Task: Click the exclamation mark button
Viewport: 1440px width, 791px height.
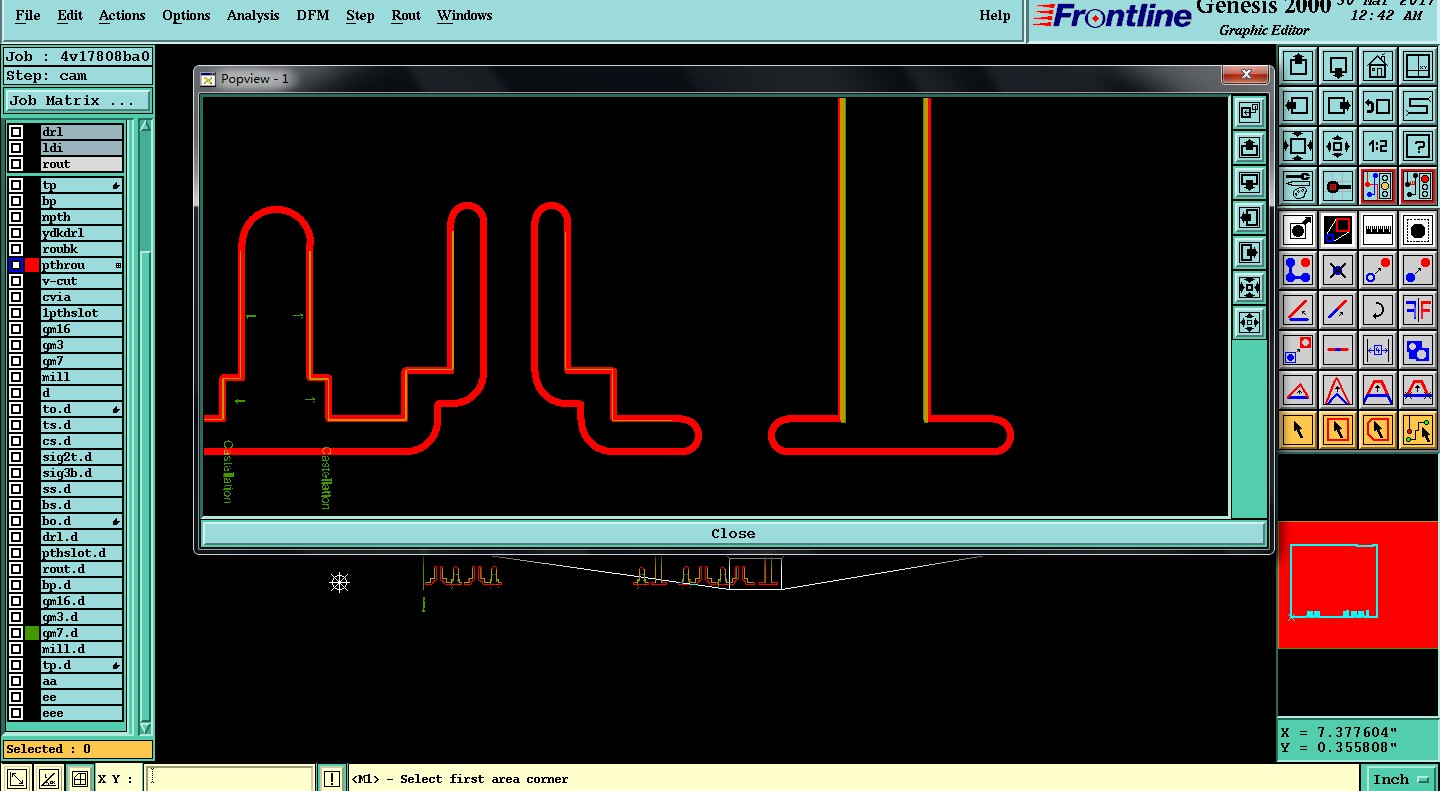Action: point(332,778)
